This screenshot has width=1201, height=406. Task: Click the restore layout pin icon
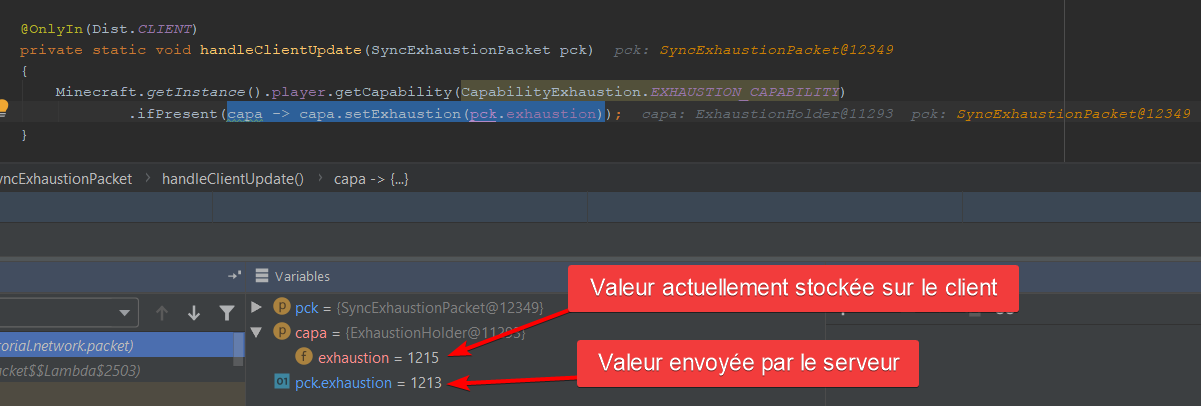pos(235,276)
